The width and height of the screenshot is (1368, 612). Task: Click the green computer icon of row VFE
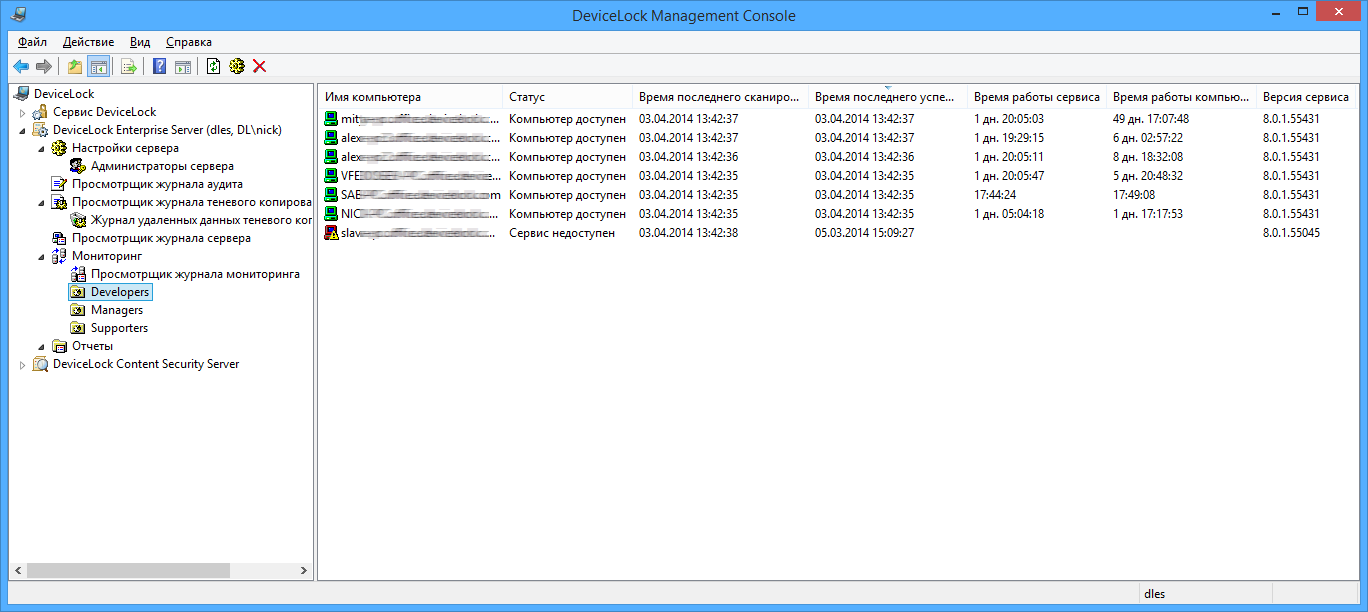point(331,176)
